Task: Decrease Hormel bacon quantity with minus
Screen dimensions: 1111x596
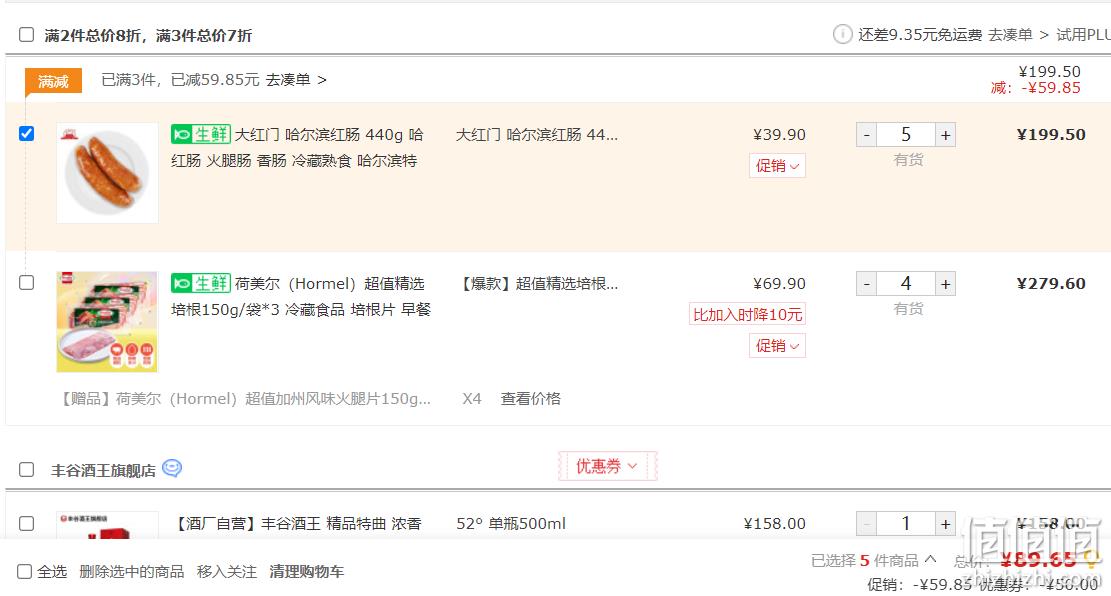Action: [x=867, y=283]
